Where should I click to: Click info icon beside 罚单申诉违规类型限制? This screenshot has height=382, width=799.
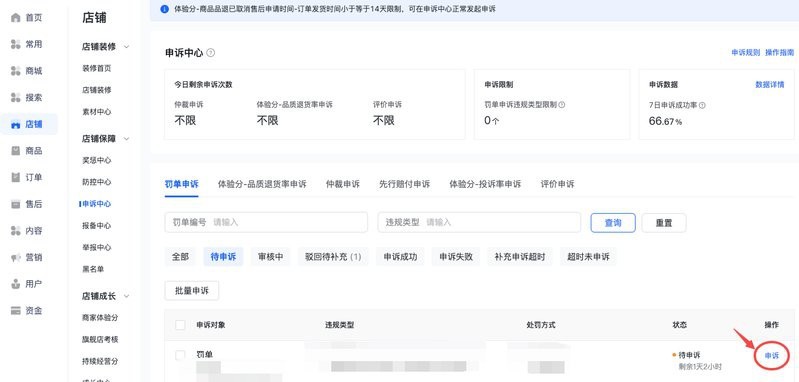pos(562,105)
